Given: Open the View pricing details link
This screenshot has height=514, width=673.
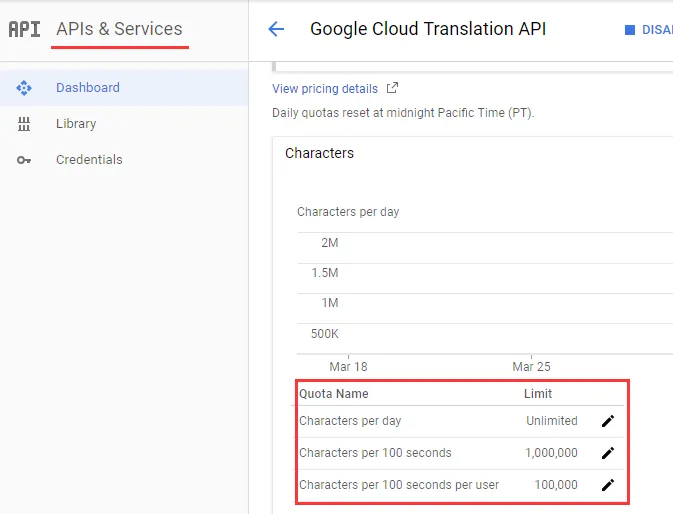Looking at the screenshot, I should pyautogui.click(x=325, y=89).
